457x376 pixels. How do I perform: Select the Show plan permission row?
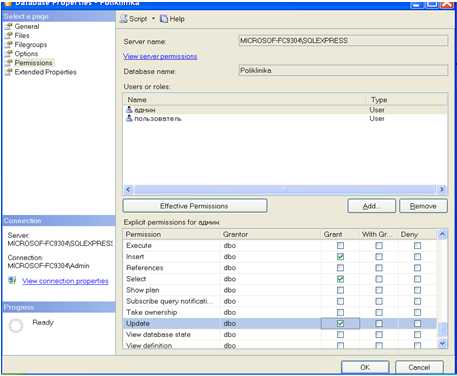[280, 290]
